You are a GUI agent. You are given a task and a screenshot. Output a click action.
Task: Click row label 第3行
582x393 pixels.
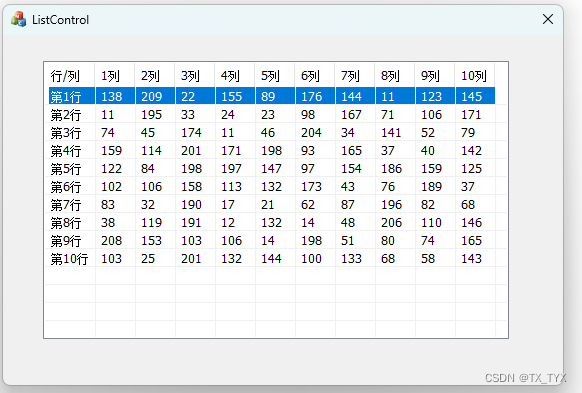point(66,132)
